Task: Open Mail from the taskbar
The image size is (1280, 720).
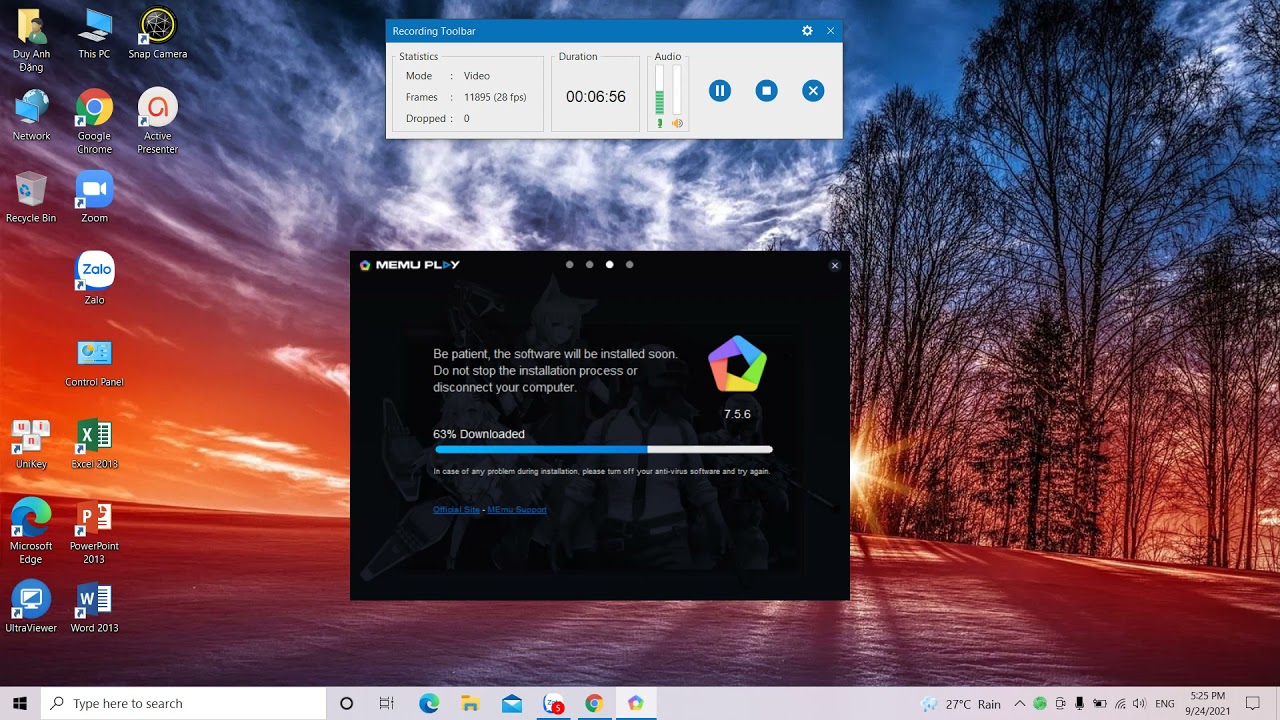Action: coord(512,703)
